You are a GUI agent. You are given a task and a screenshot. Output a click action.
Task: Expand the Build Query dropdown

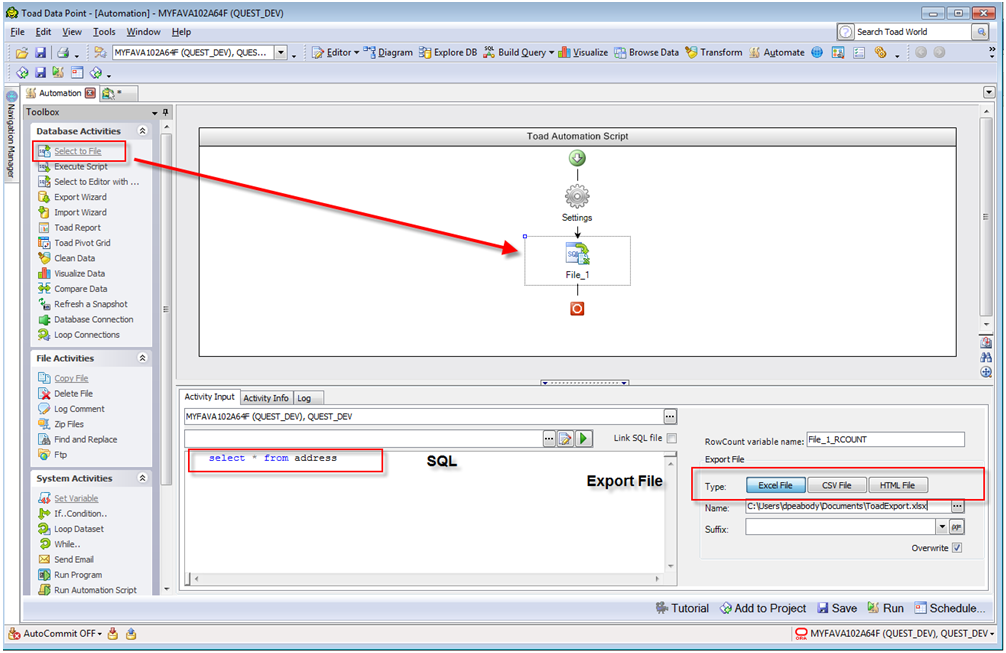pos(552,53)
